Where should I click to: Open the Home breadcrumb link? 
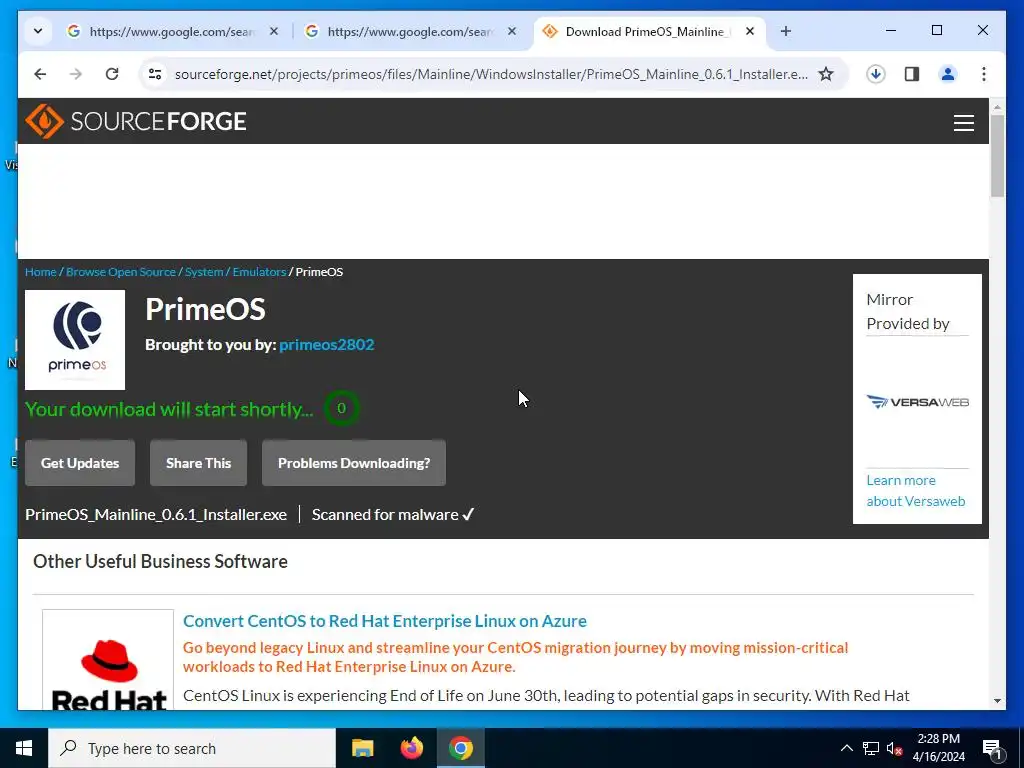click(x=40, y=272)
